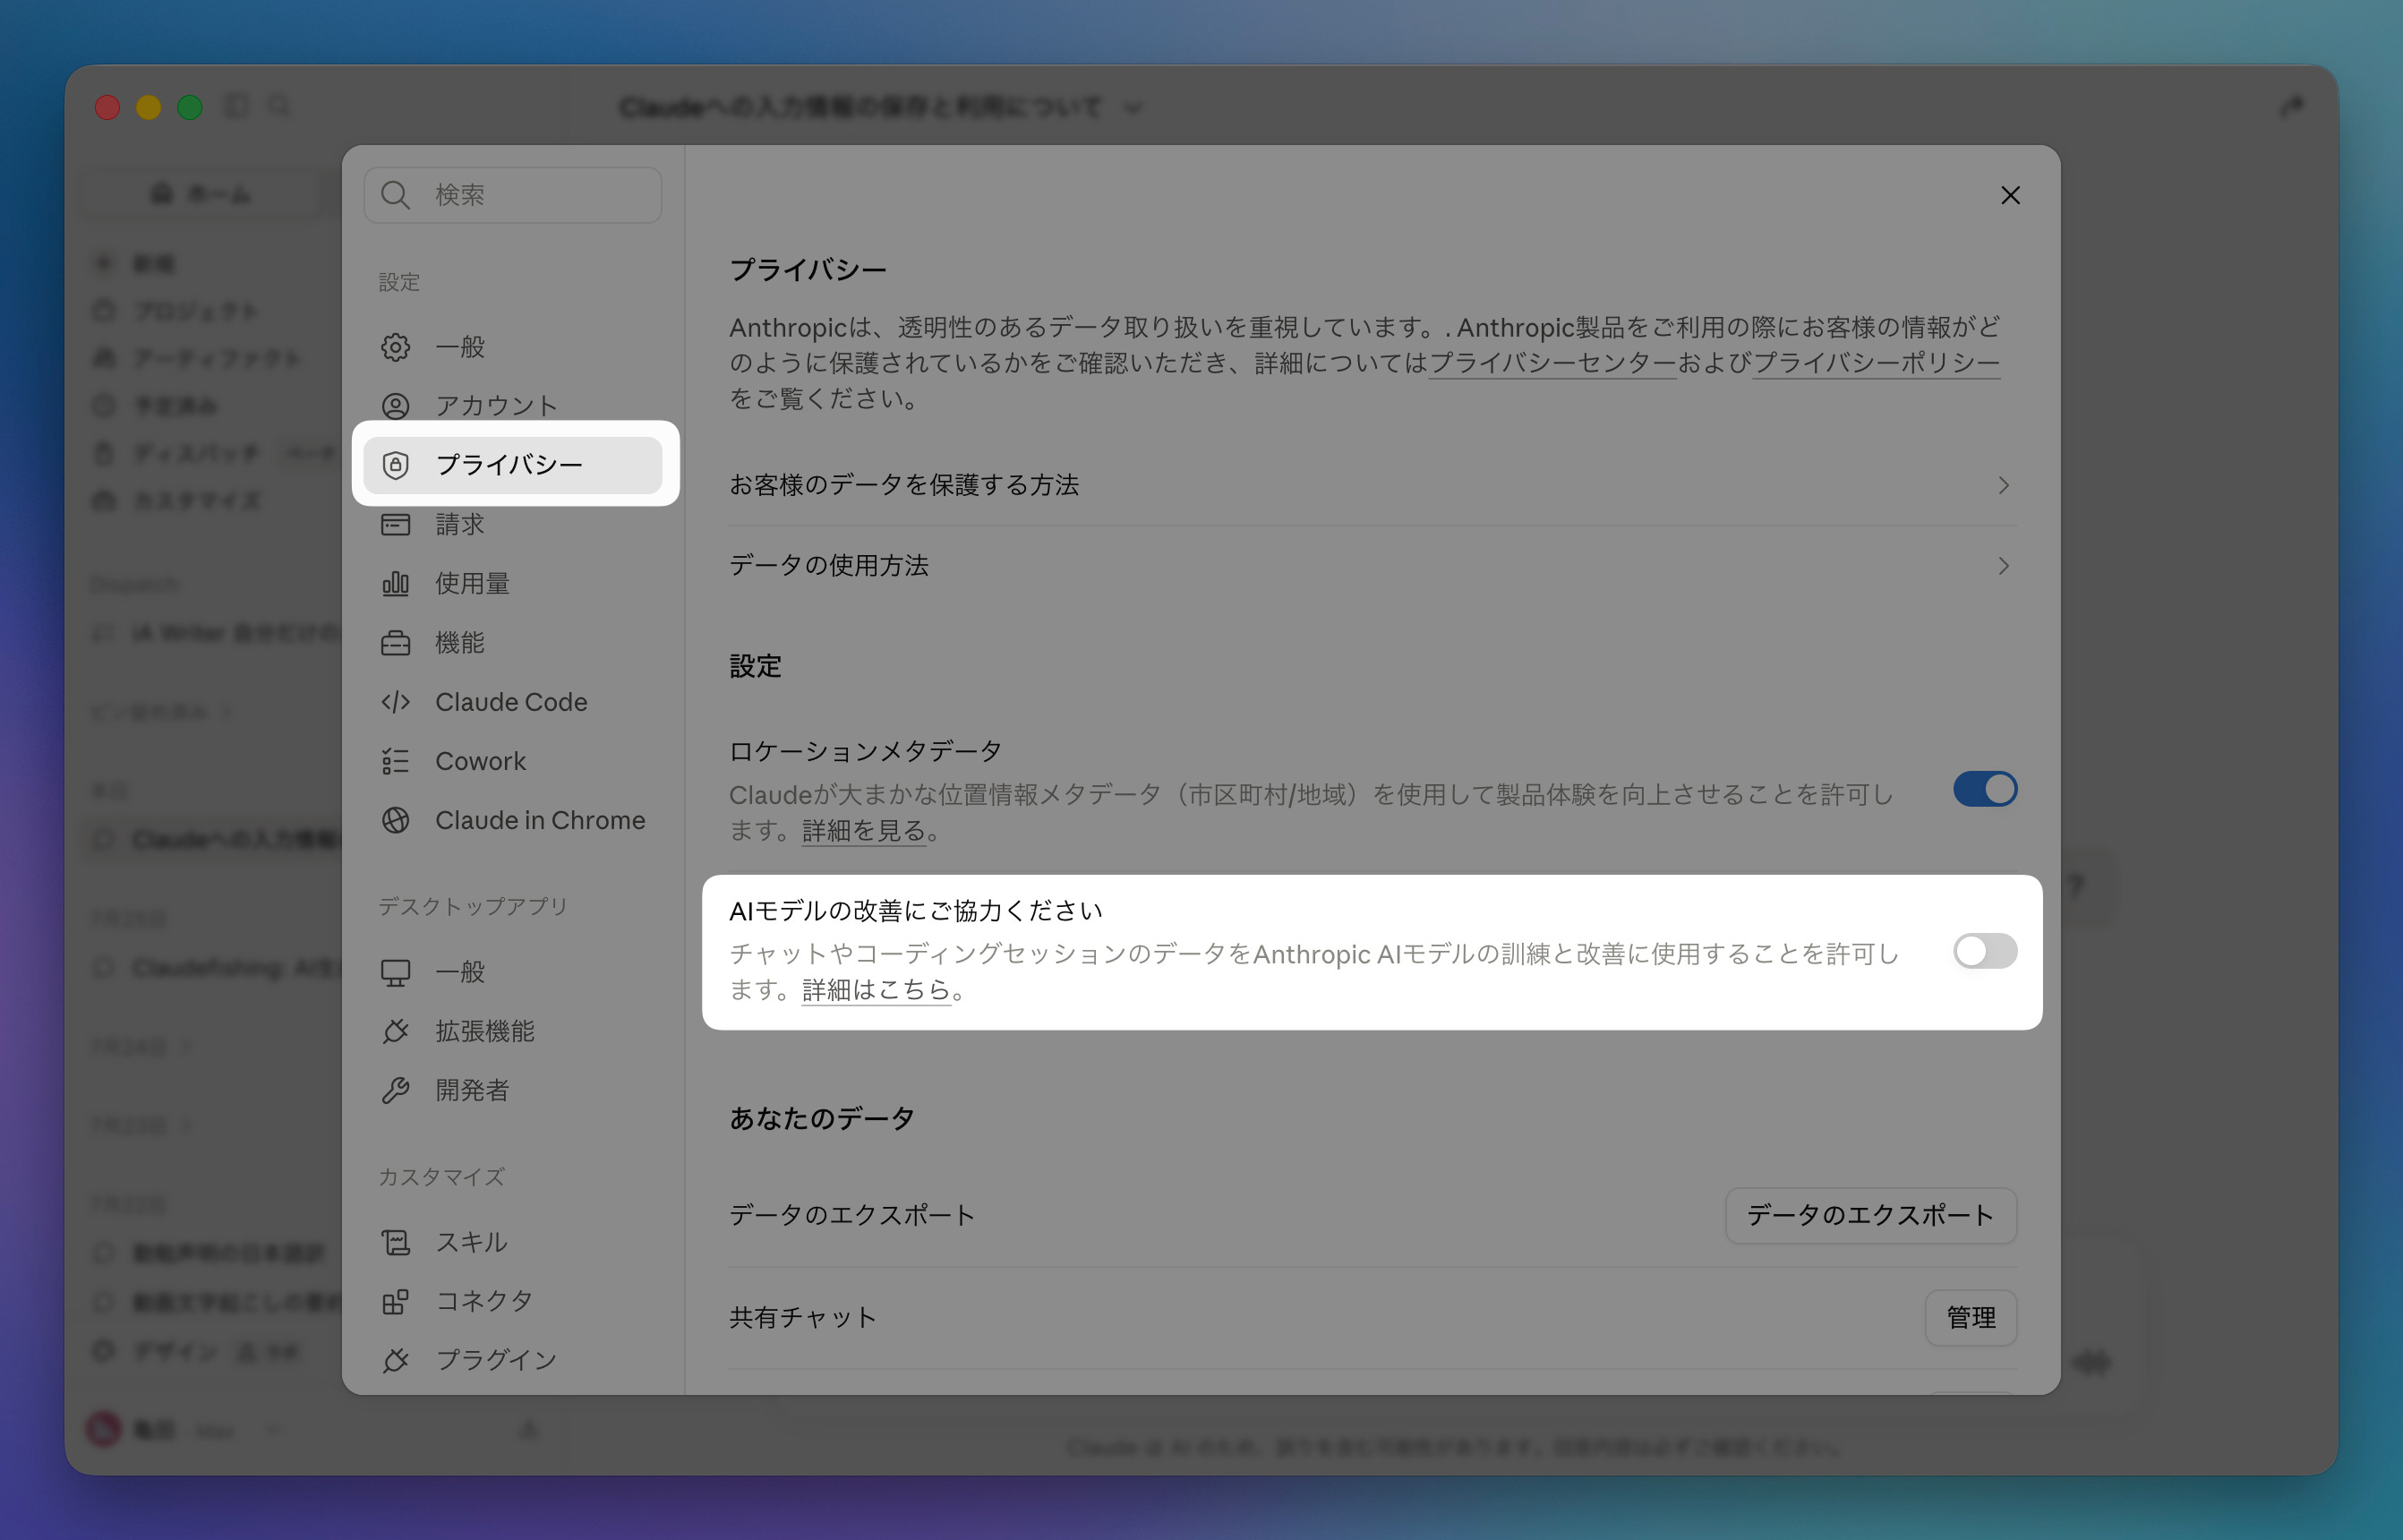Open the conversation title dropdown in main window

coord(1132,107)
